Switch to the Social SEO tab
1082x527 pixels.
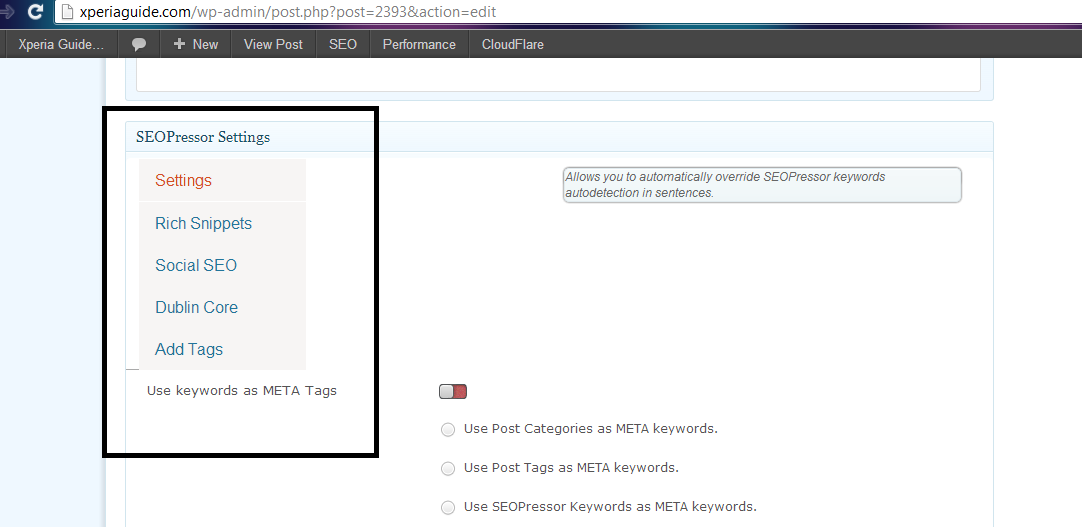[x=222, y=266]
